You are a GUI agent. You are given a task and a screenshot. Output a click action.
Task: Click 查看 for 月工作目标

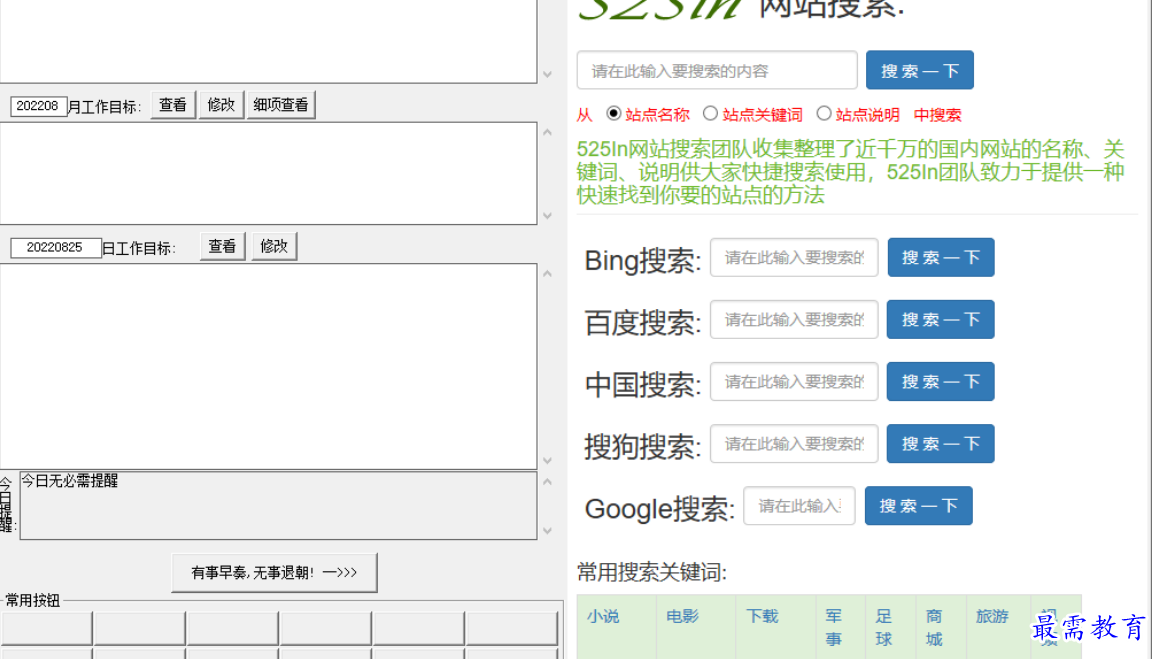click(x=173, y=105)
